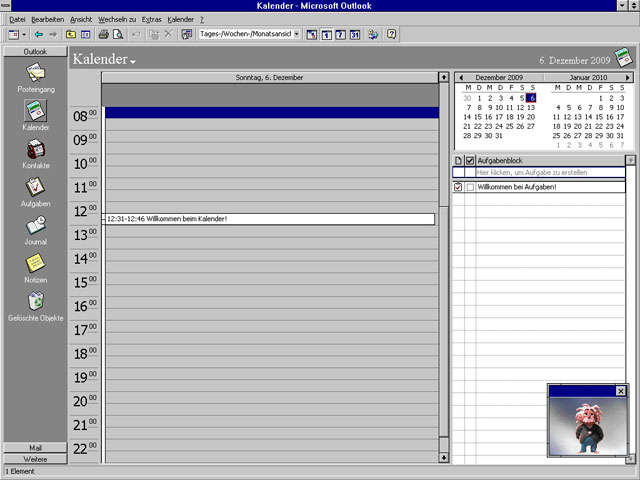Open Posteingang in the Outlook bar
640x480 pixels.
[34, 76]
